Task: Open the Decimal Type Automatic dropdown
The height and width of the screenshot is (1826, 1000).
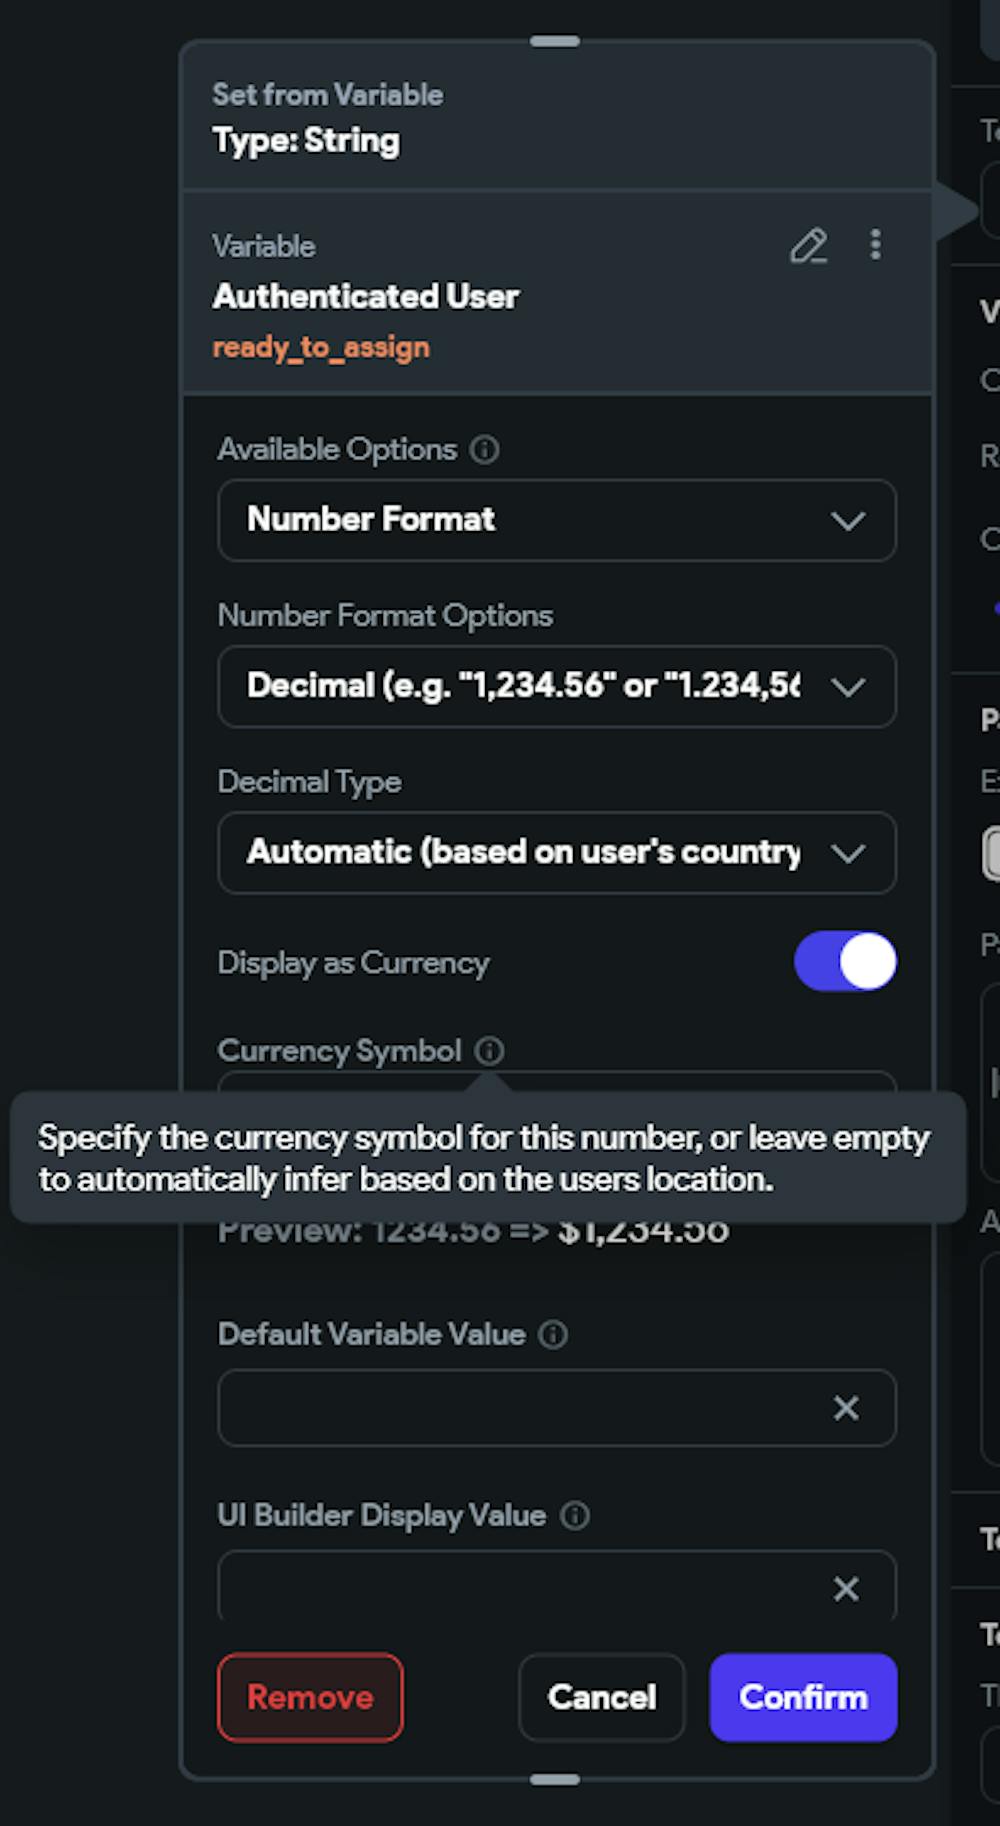Action: point(556,853)
